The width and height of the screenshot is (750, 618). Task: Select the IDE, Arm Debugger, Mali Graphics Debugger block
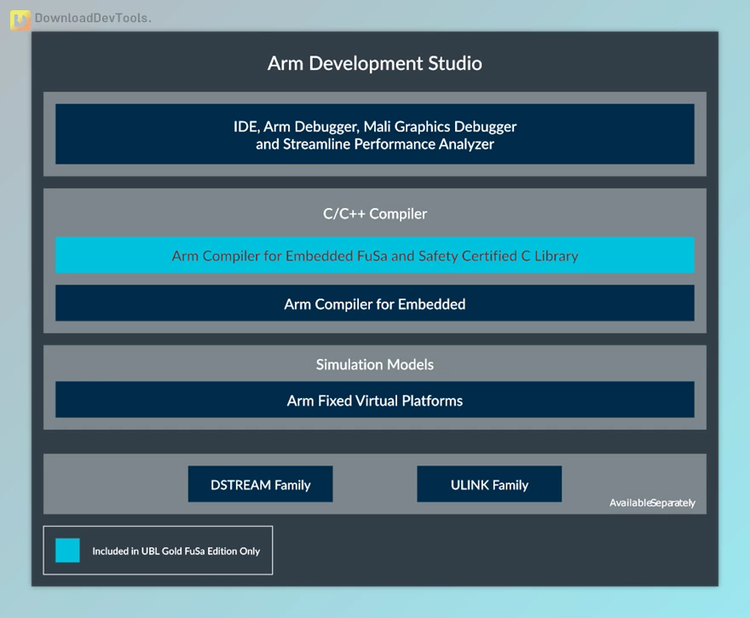[x=375, y=134]
